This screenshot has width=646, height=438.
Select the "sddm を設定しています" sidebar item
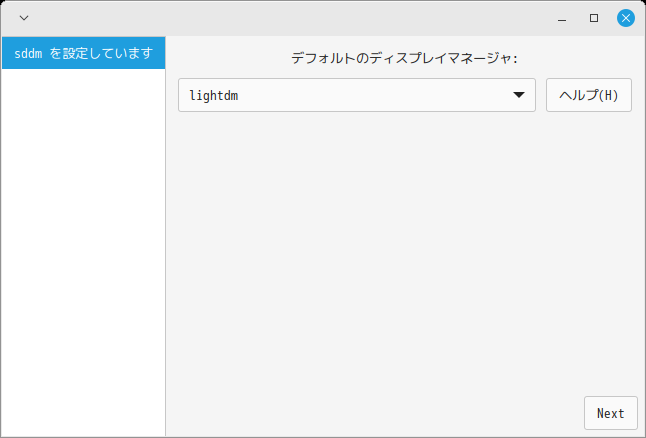[x=83, y=53]
